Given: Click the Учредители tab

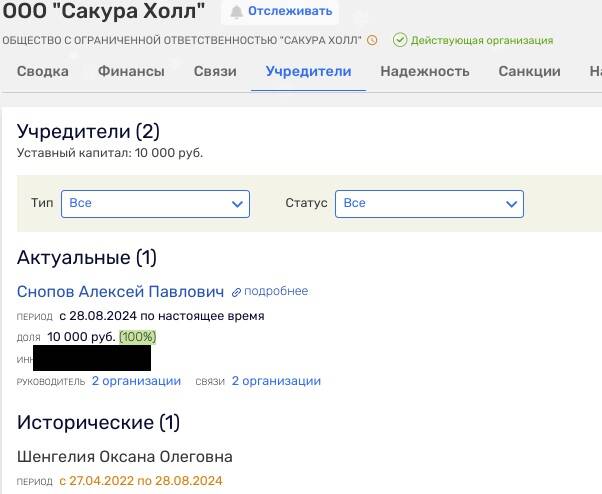Looking at the screenshot, I should pos(308,72).
